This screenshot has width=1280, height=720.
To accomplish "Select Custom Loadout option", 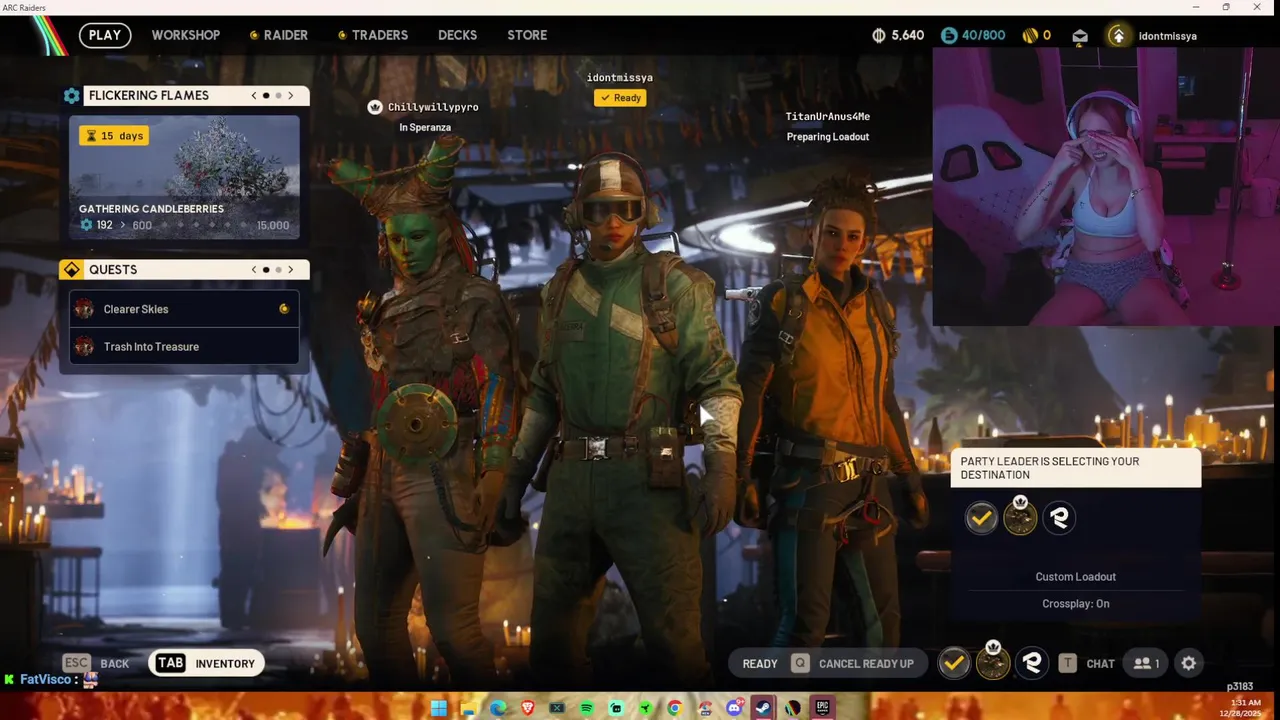I will pyautogui.click(x=1076, y=577).
